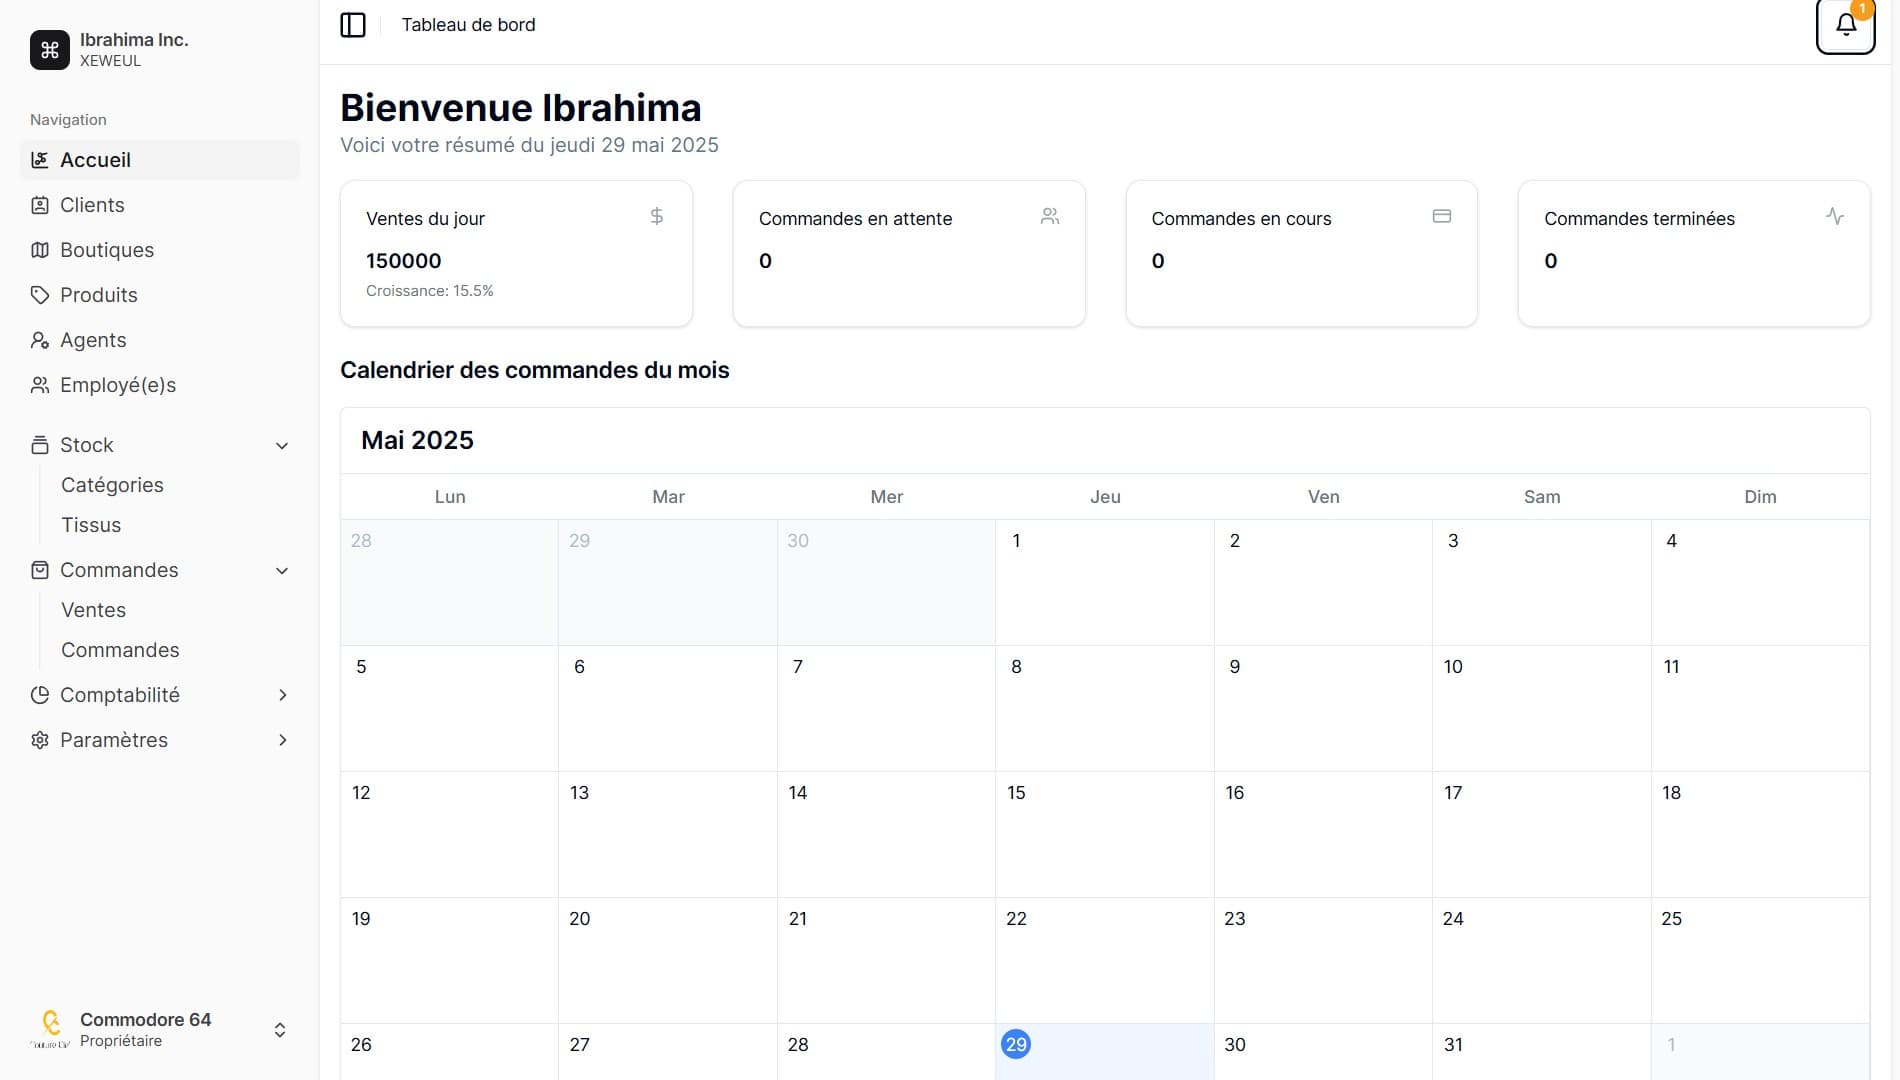Image resolution: width=1900 pixels, height=1080 pixels.
Task: Click the Ibrahima Inc. command logo icon
Action: coord(50,50)
